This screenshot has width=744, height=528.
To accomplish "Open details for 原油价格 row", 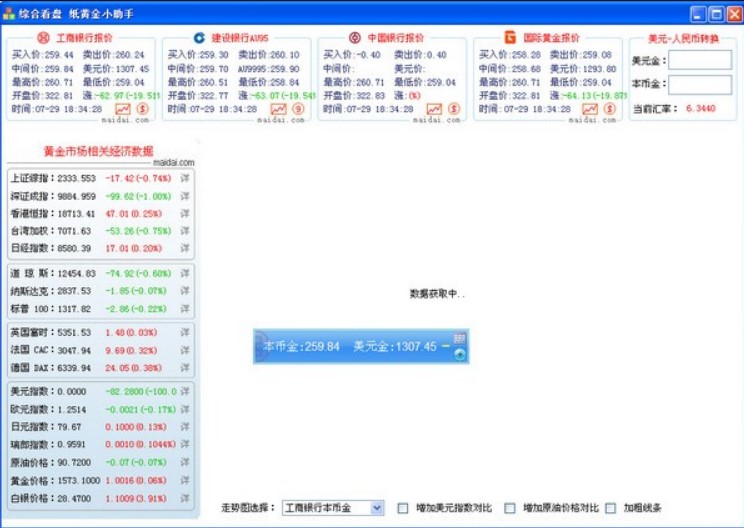I will [185, 462].
